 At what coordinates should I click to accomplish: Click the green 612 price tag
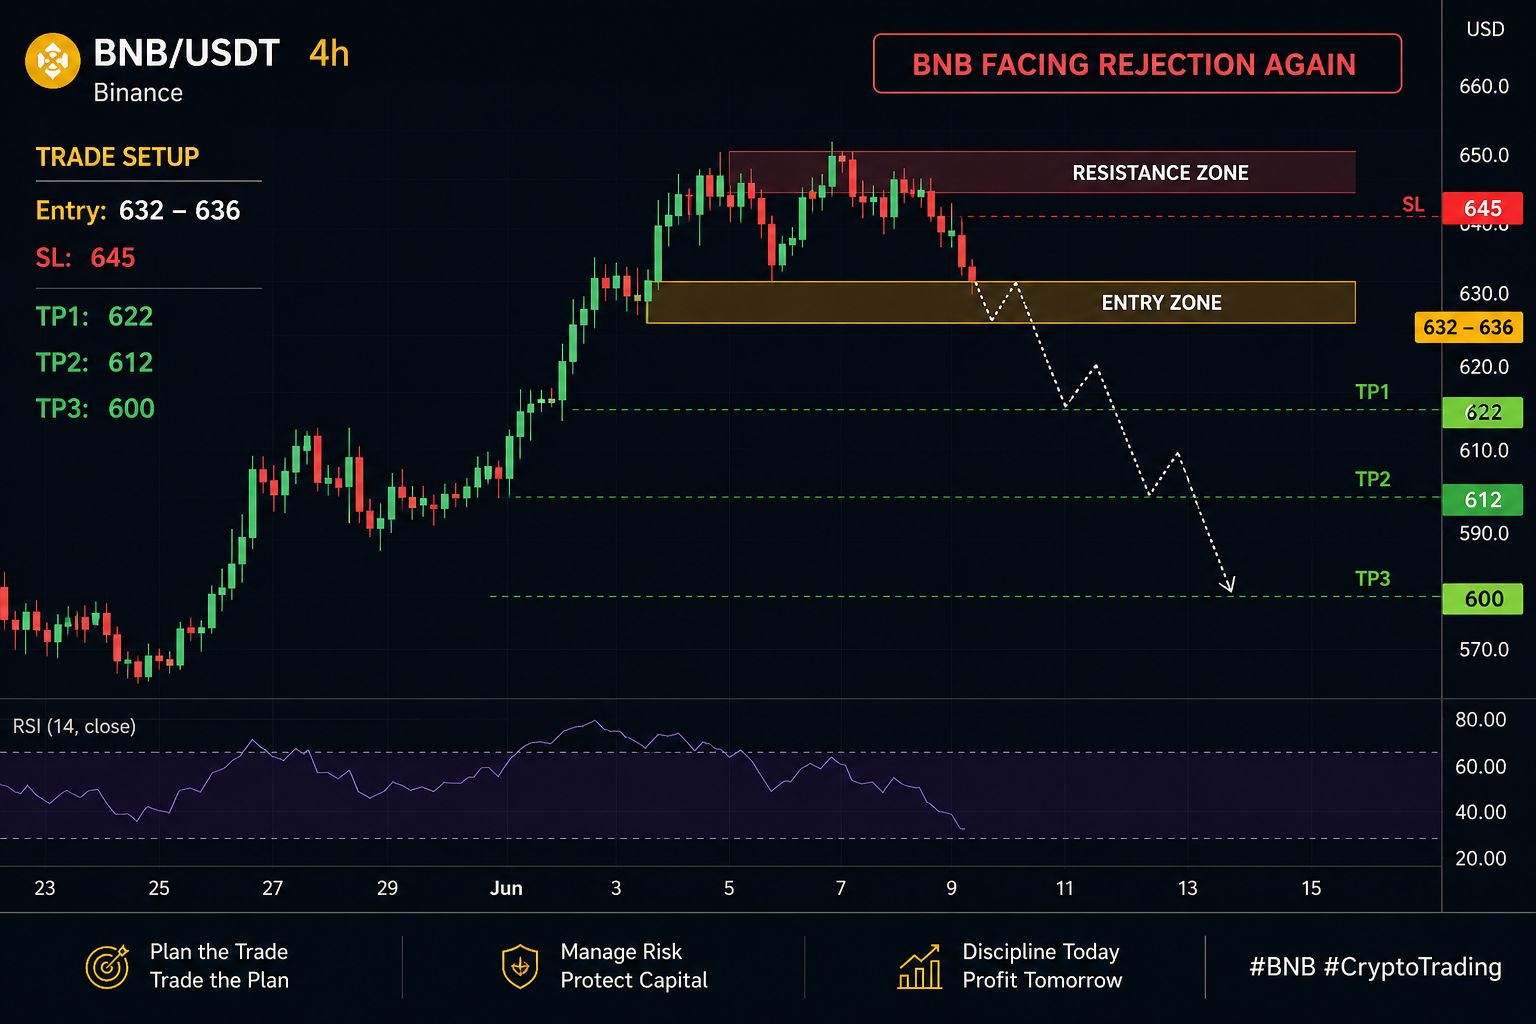coord(1482,500)
